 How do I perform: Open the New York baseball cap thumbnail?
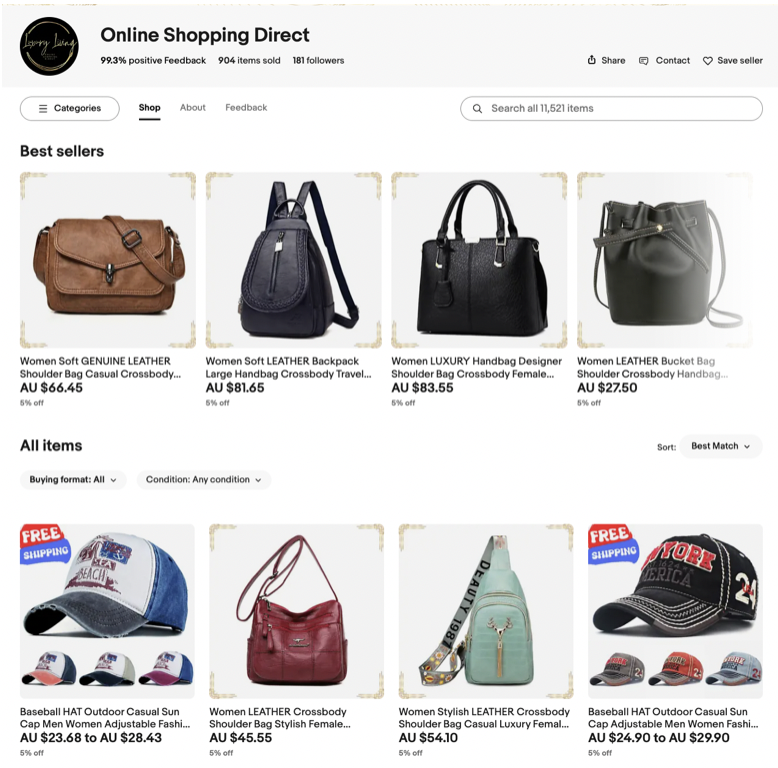(x=675, y=611)
